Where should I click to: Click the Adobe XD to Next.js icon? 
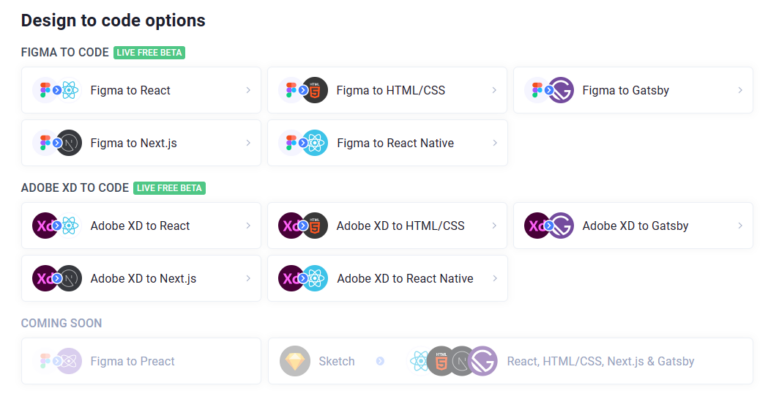tap(56, 278)
